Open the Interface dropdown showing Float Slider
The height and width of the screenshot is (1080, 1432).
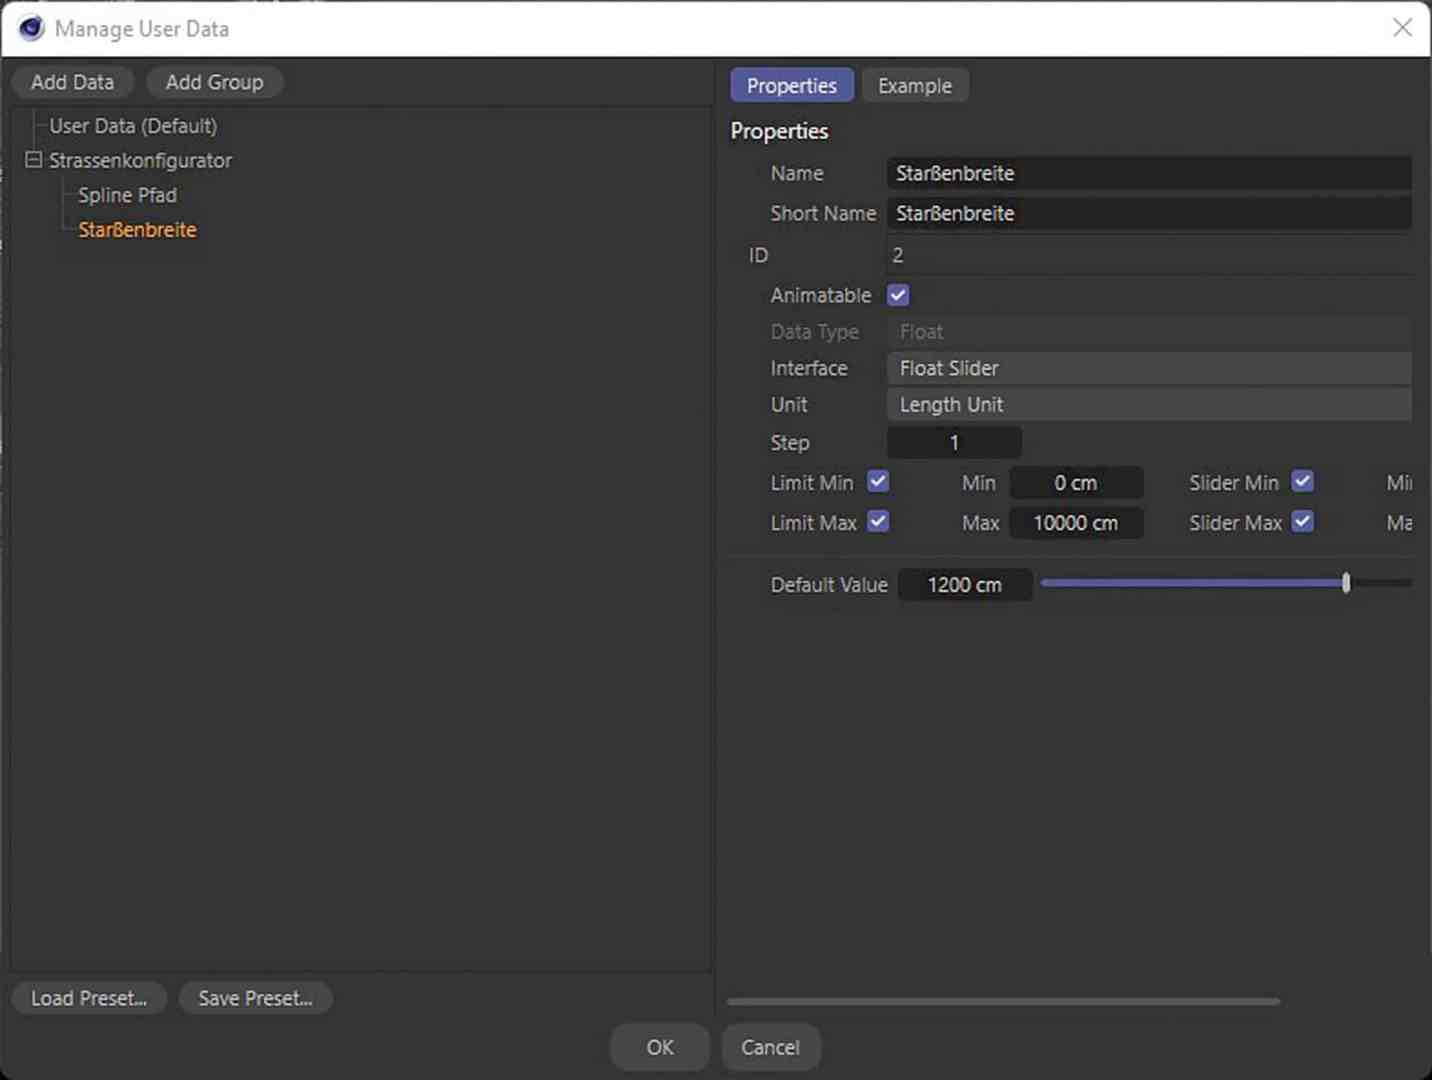pos(1148,368)
